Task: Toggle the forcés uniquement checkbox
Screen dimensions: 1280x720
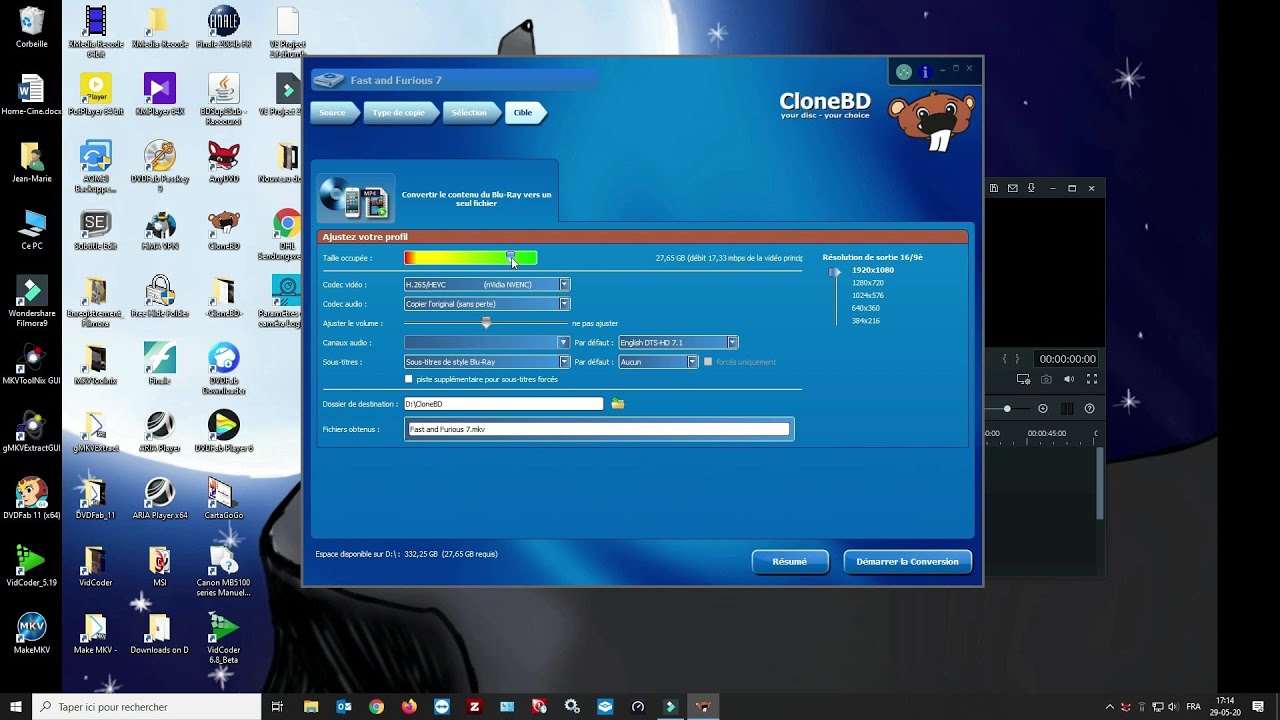Action: [709, 362]
